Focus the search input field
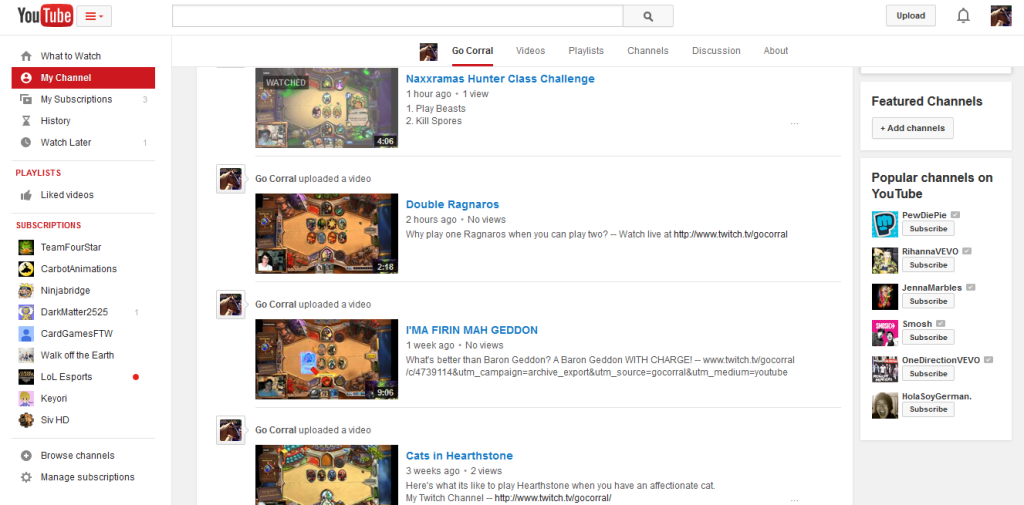1024x505 pixels. click(x=398, y=16)
